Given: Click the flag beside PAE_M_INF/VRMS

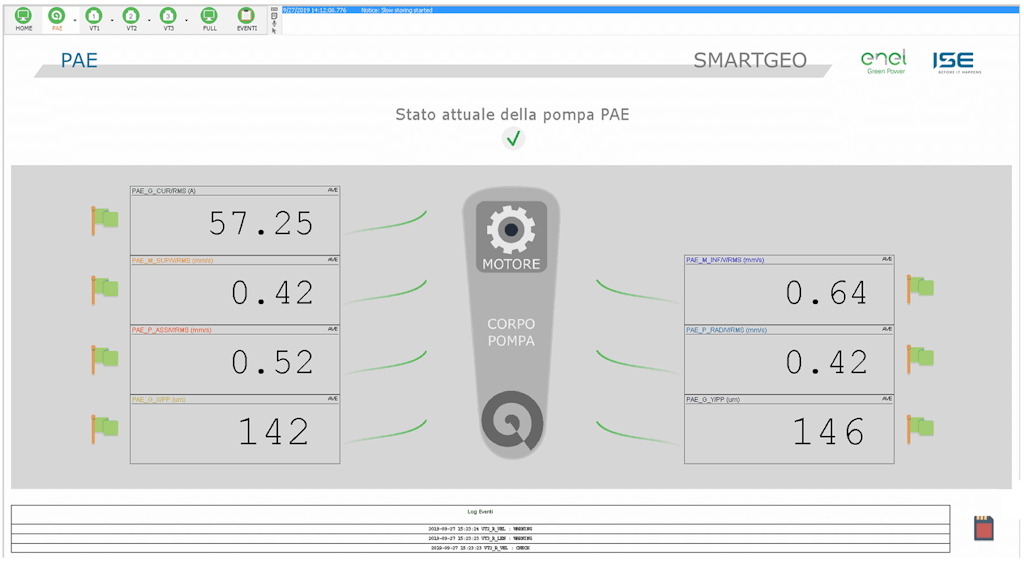Looking at the screenshot, I should click(920, 289).
